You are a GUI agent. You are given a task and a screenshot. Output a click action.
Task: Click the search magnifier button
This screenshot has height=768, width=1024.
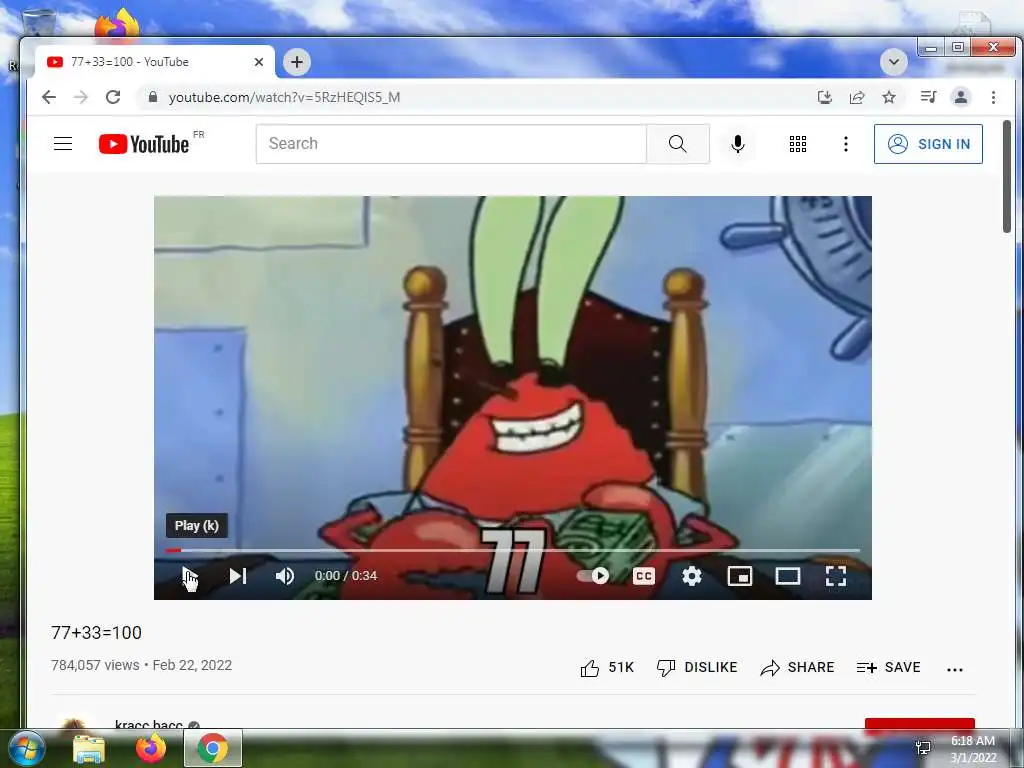click(678, 144)
